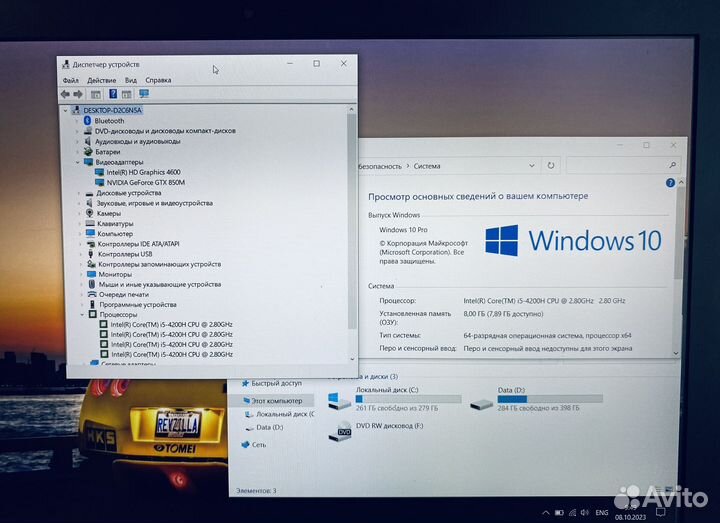Select the Батареи category
Screen dimensions: 720x523
click(x=107, y=152)
